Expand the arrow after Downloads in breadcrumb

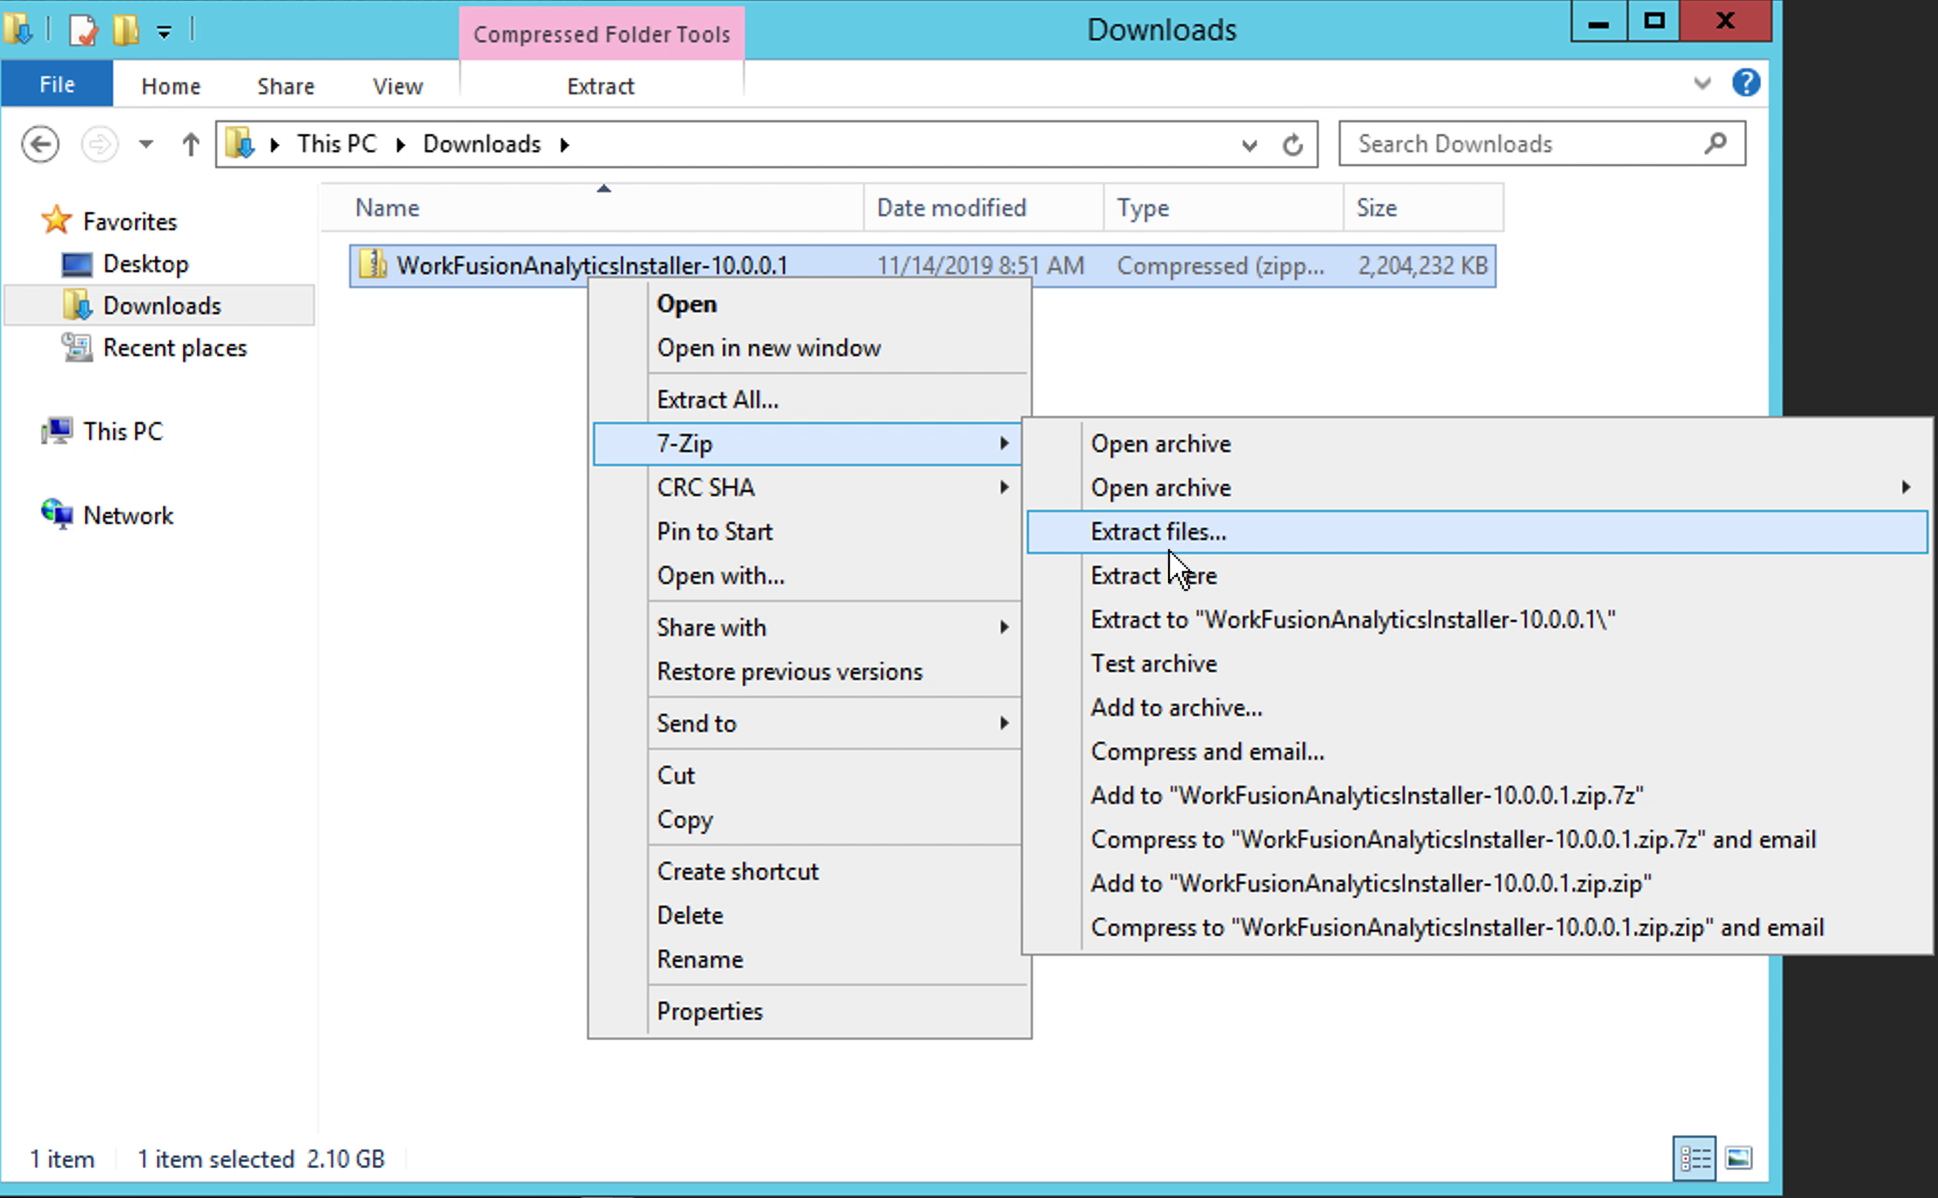[565, 145]
